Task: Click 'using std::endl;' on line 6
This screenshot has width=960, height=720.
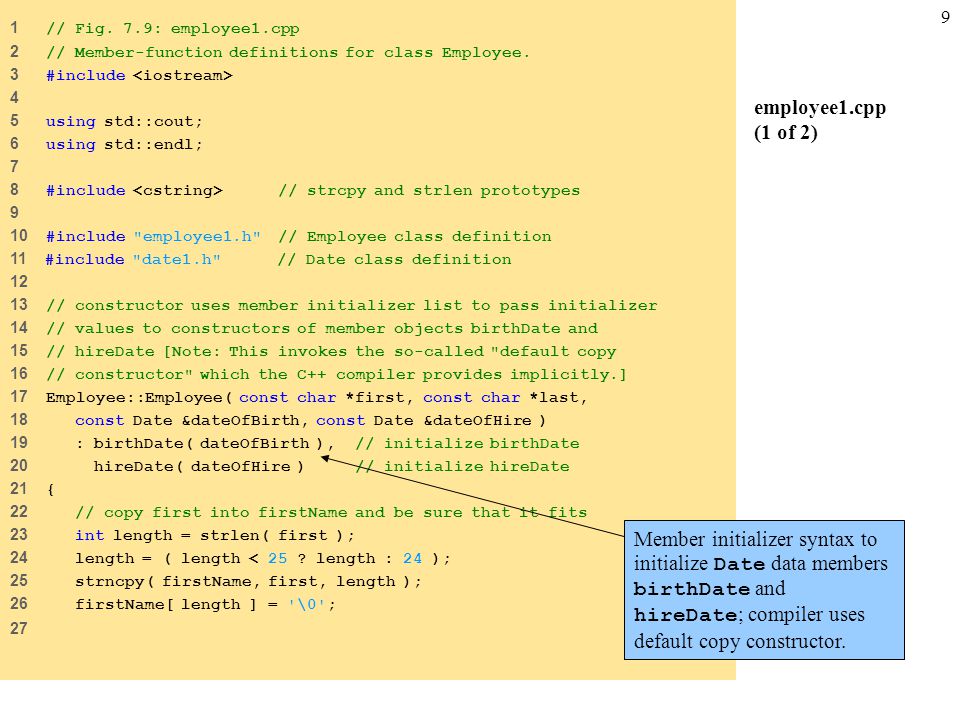Action: coord(124,144)
